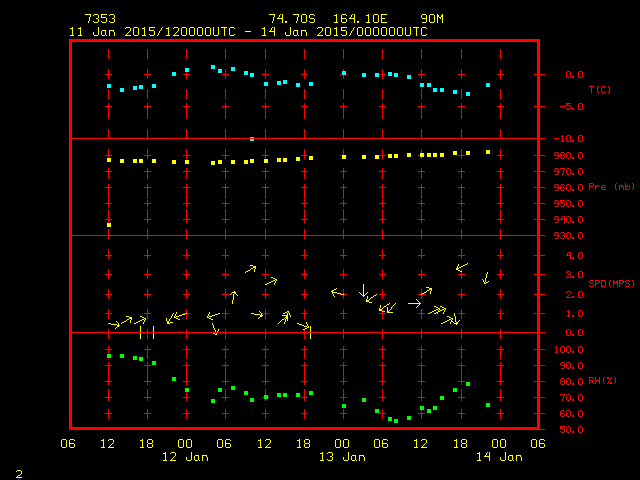
Task: Click the 12 Jan date label
Action: (185, 457)
